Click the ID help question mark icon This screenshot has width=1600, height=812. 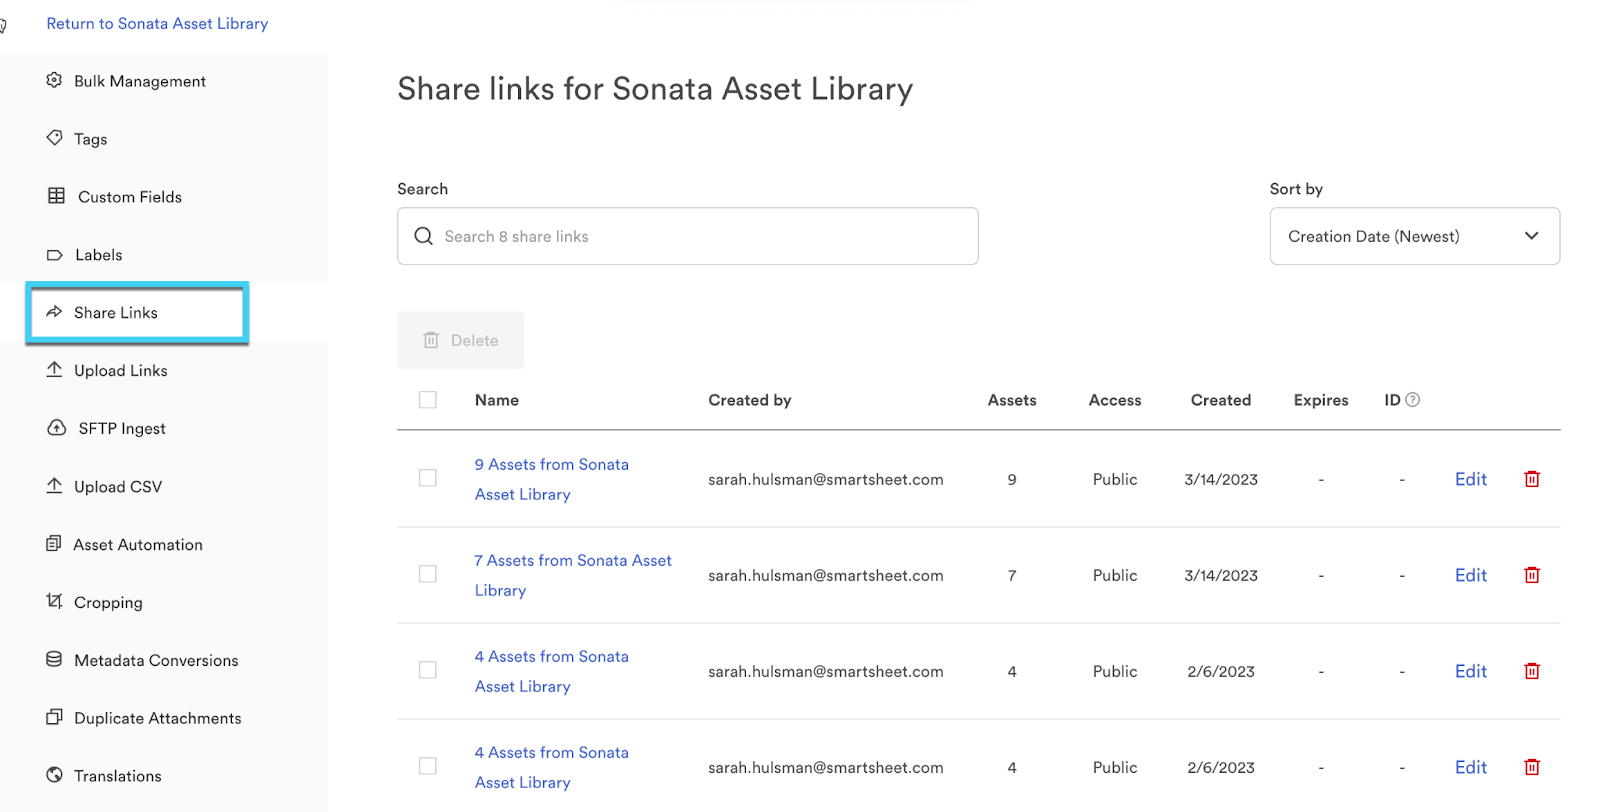coord(1412,400)
